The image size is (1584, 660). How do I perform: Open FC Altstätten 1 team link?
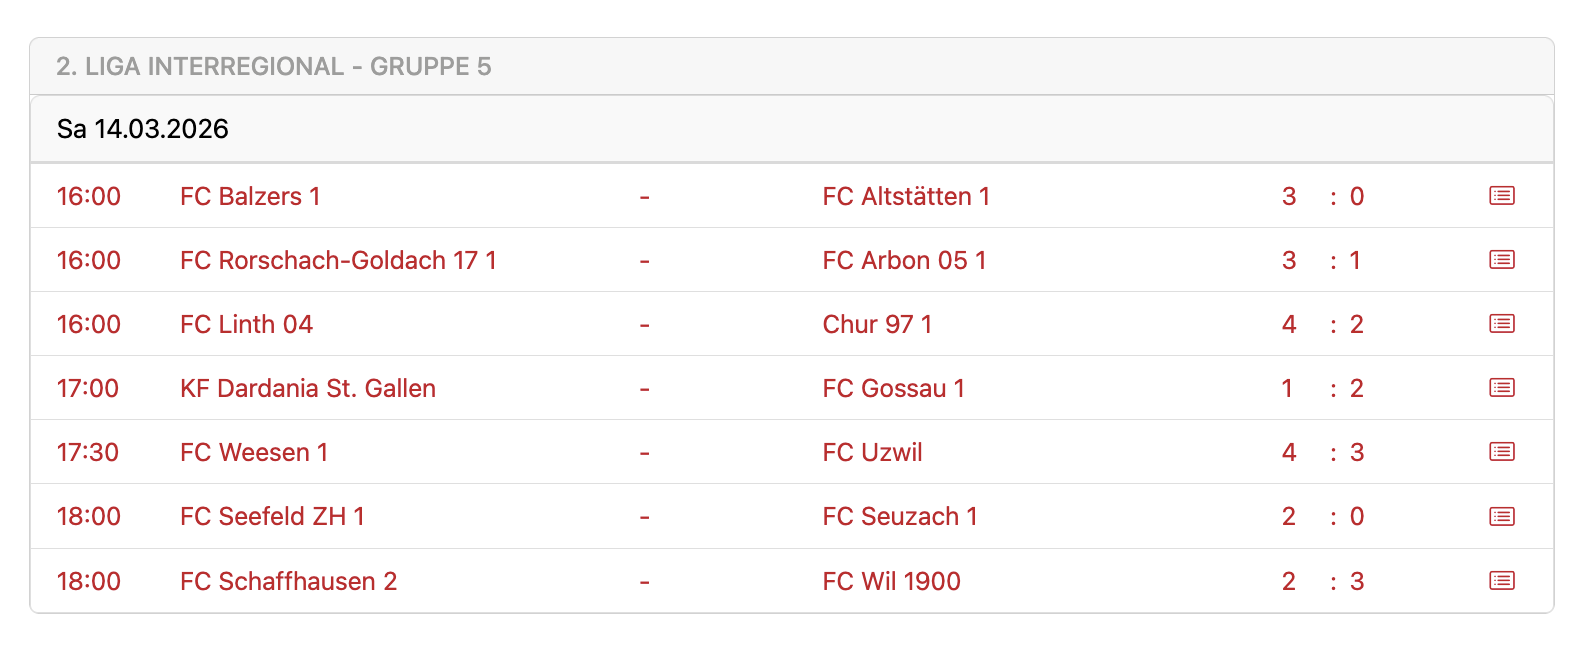tap(906, 196)
